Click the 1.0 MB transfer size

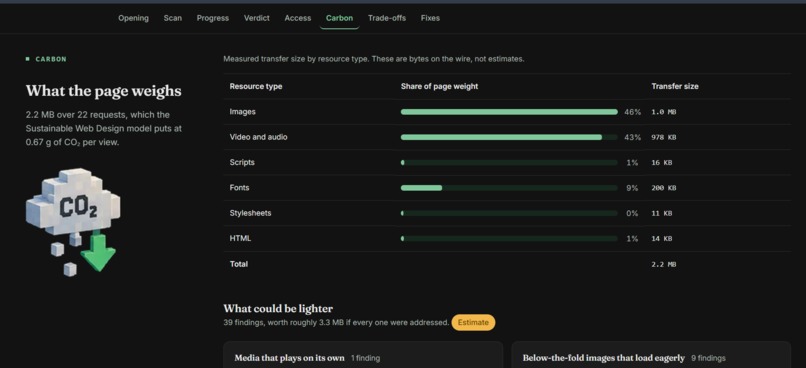point(664,112)
